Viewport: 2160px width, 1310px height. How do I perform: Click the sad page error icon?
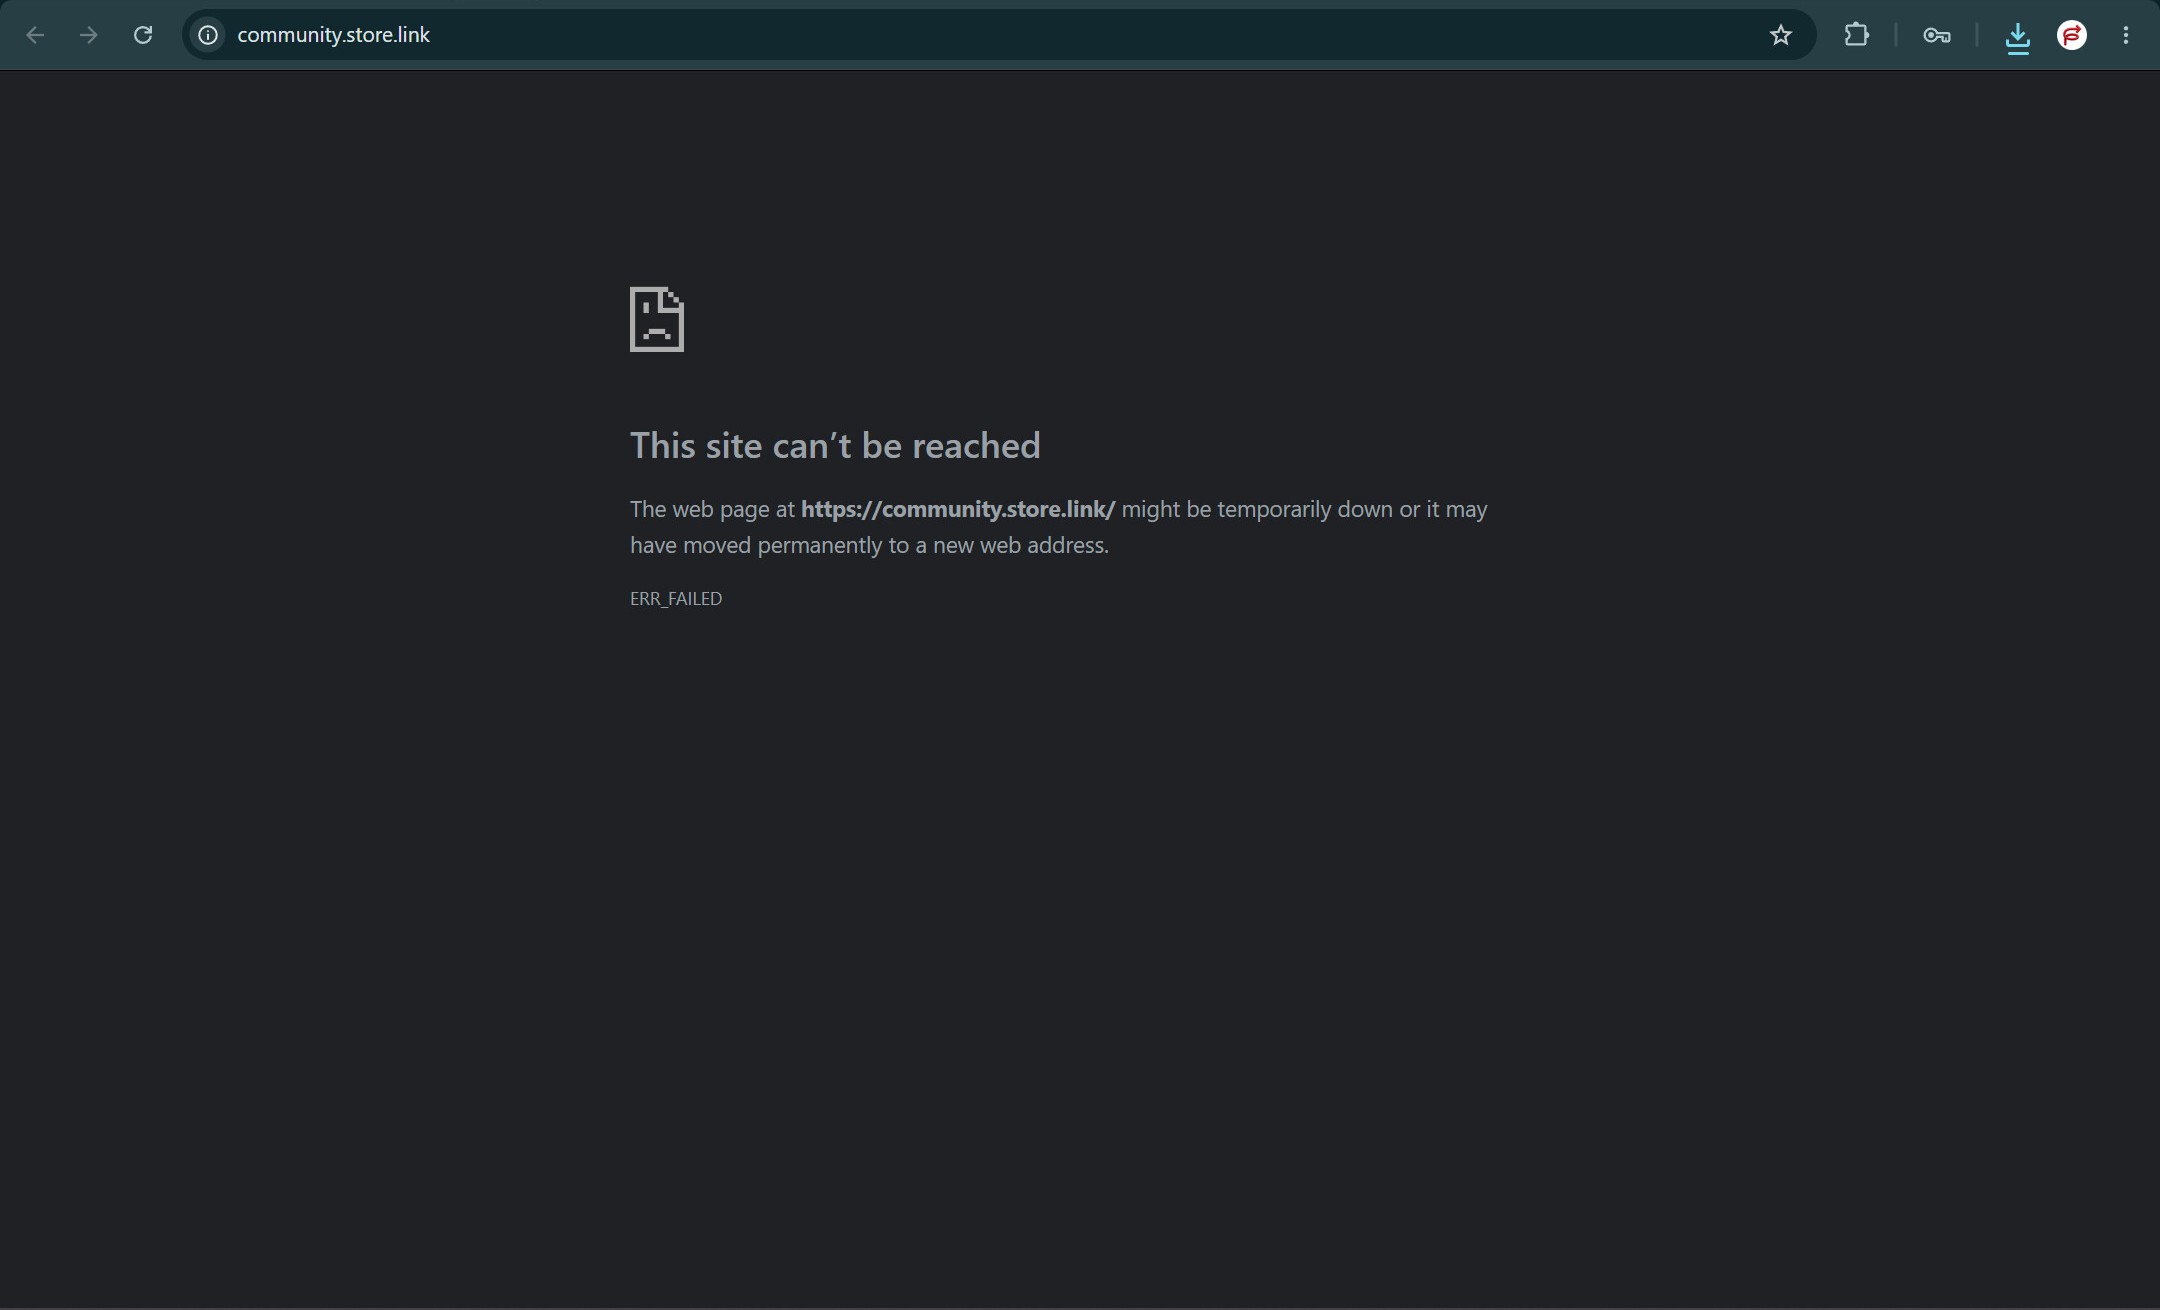pyautogui.click(x=657, y=319)
